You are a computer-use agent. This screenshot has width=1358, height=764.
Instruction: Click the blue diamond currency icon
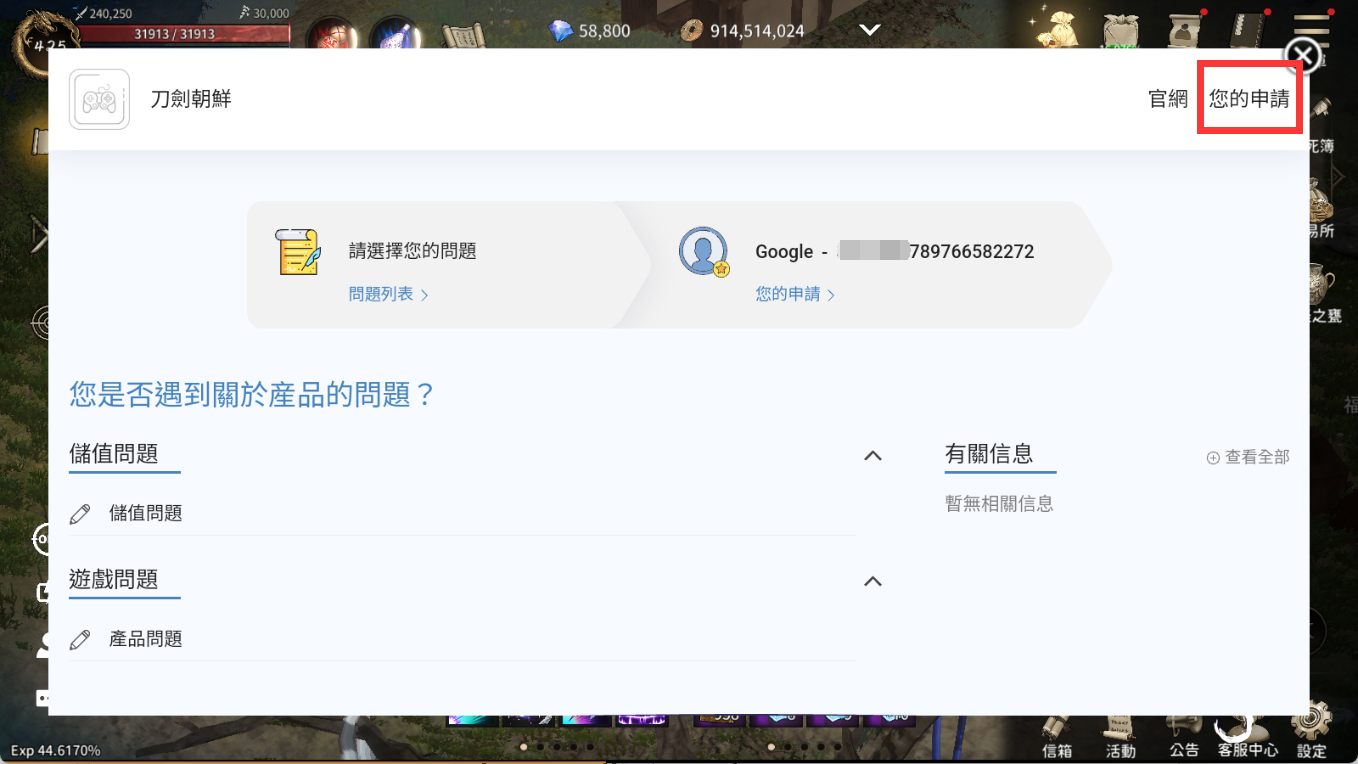coord(561,31)
